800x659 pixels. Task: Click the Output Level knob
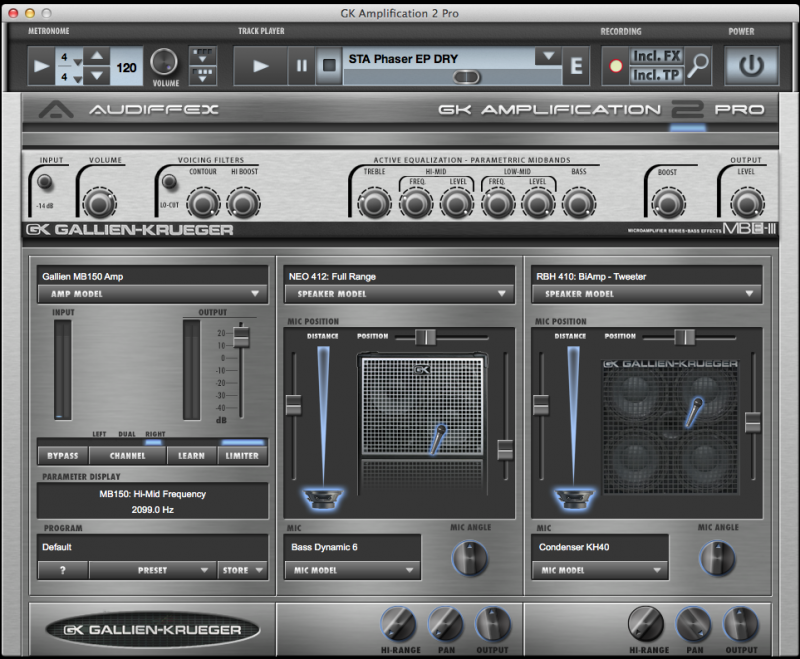(x=747, y=204)
